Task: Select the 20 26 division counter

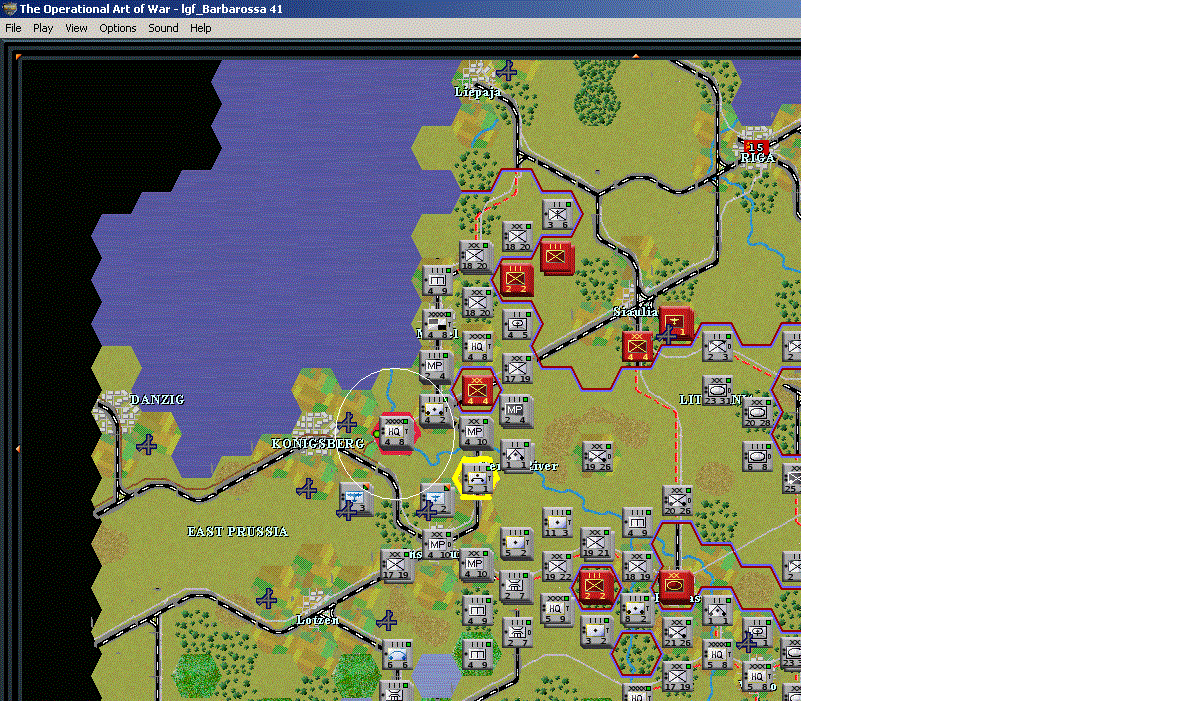Action: click(678, 500)
